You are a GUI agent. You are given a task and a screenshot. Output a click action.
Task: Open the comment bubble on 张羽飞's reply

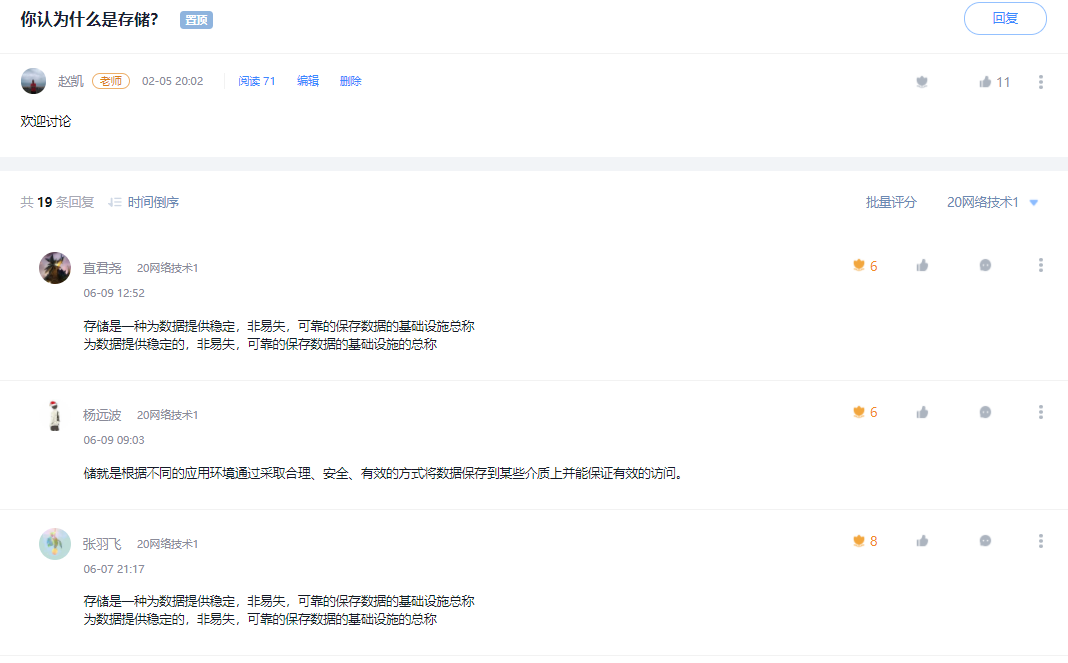985,540
